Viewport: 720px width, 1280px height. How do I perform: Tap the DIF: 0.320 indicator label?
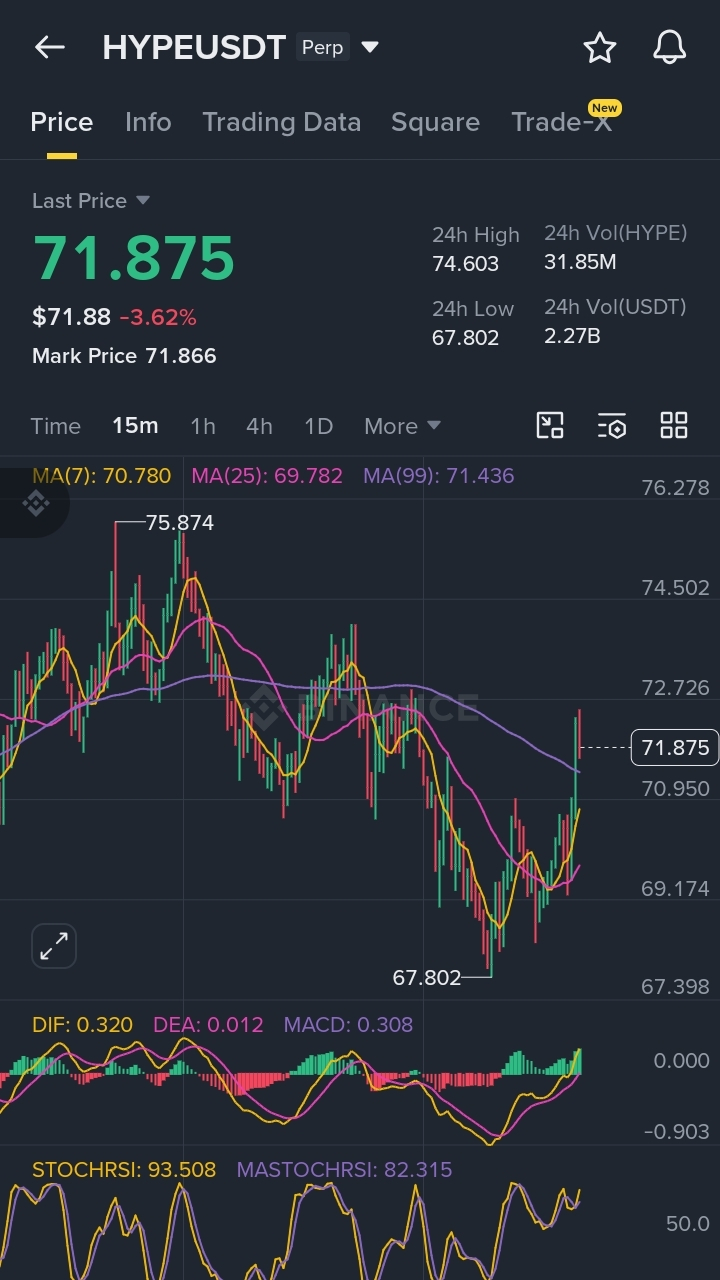(82, 1025)
